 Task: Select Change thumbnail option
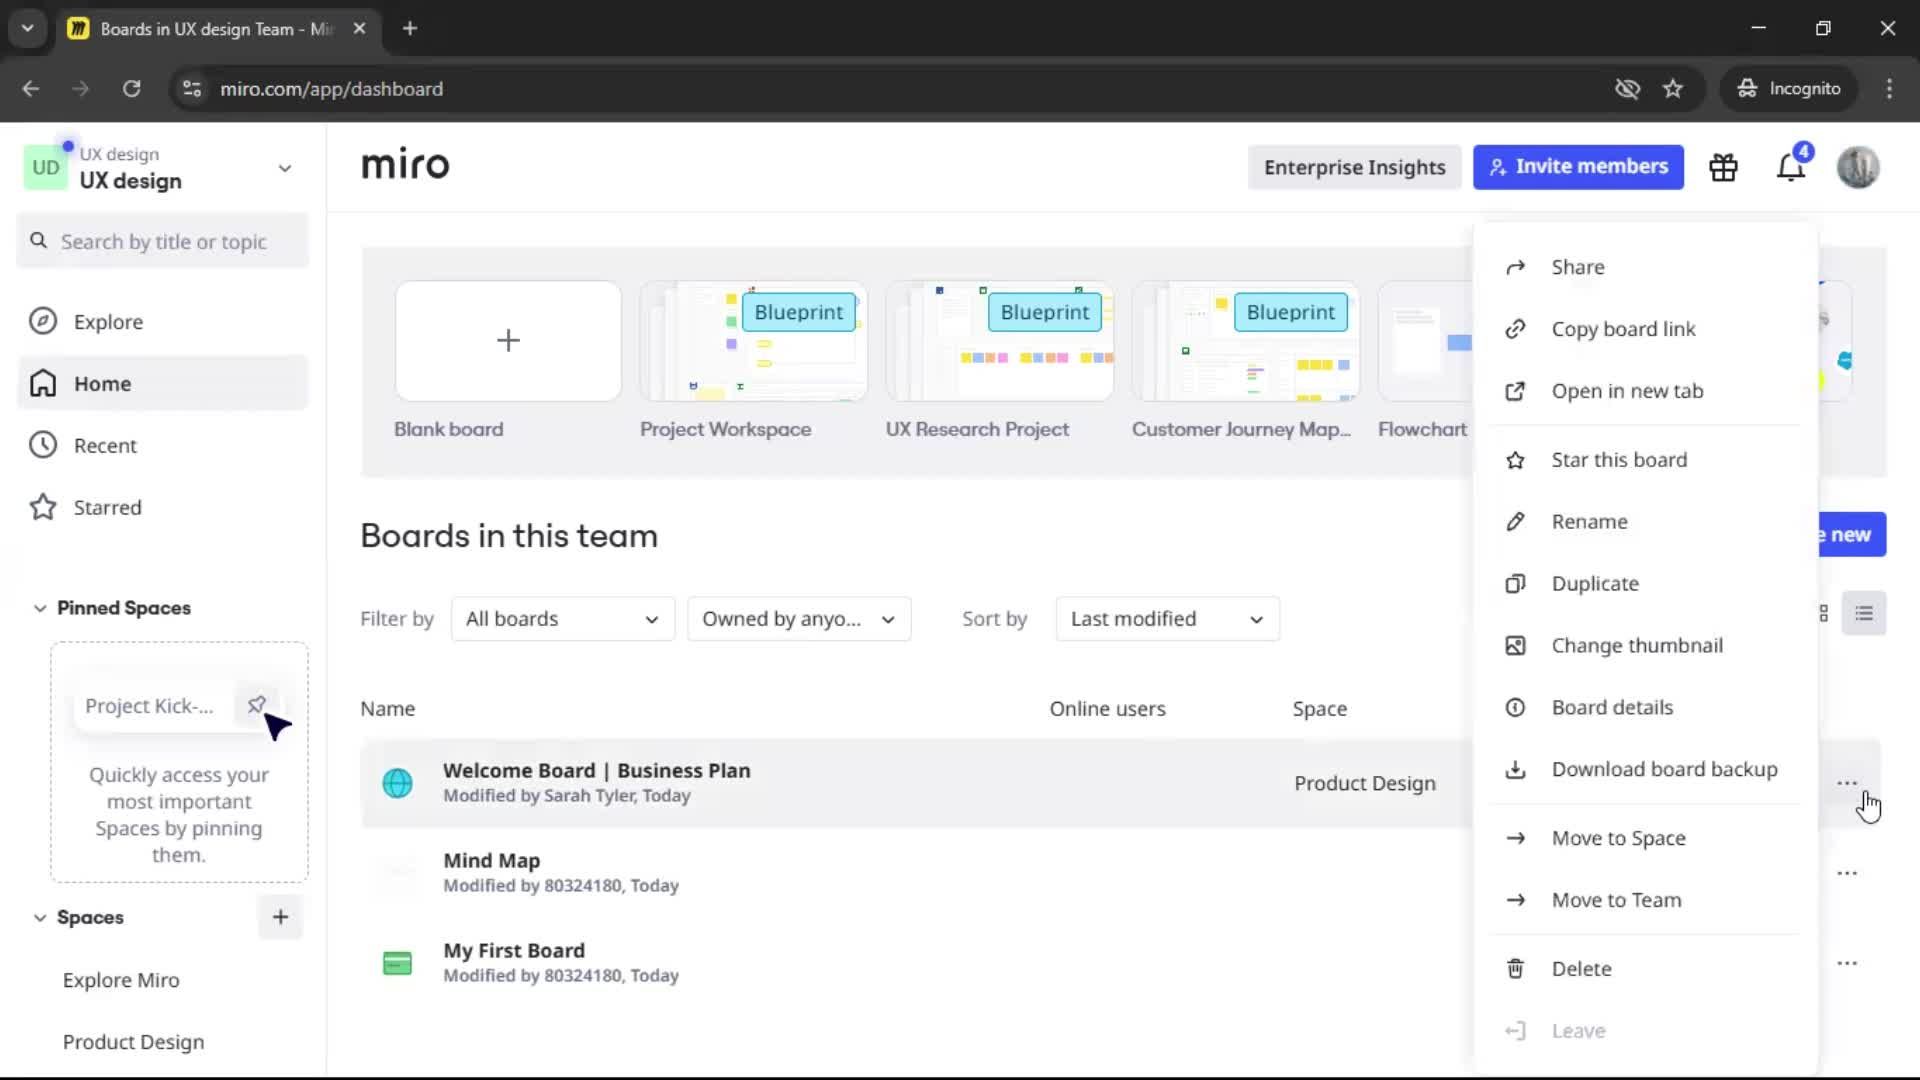[1645, 646]
